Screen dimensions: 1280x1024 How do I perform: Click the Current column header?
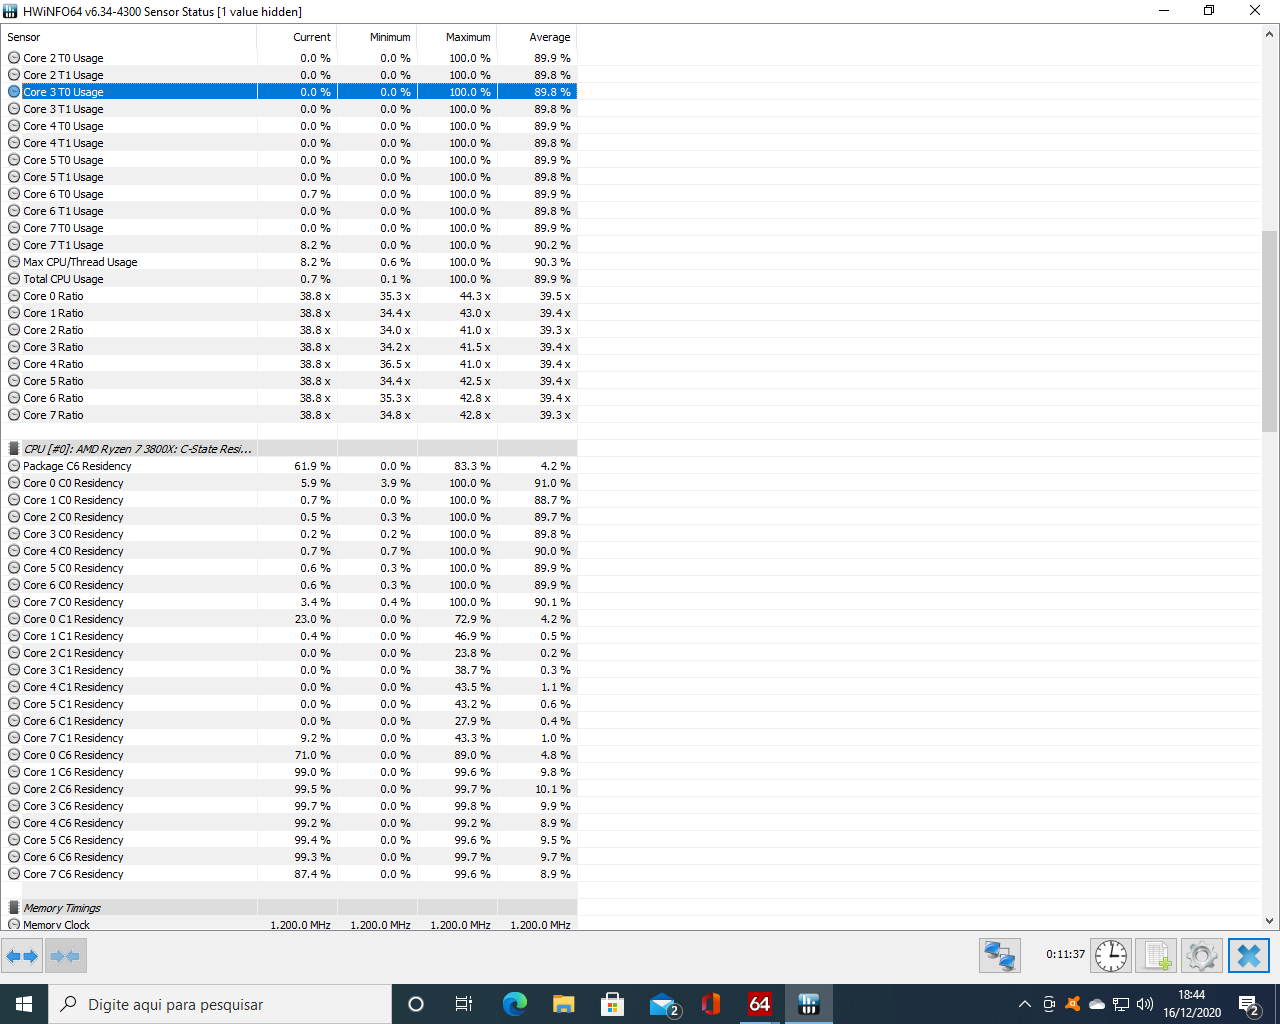[x=297, y=37]
